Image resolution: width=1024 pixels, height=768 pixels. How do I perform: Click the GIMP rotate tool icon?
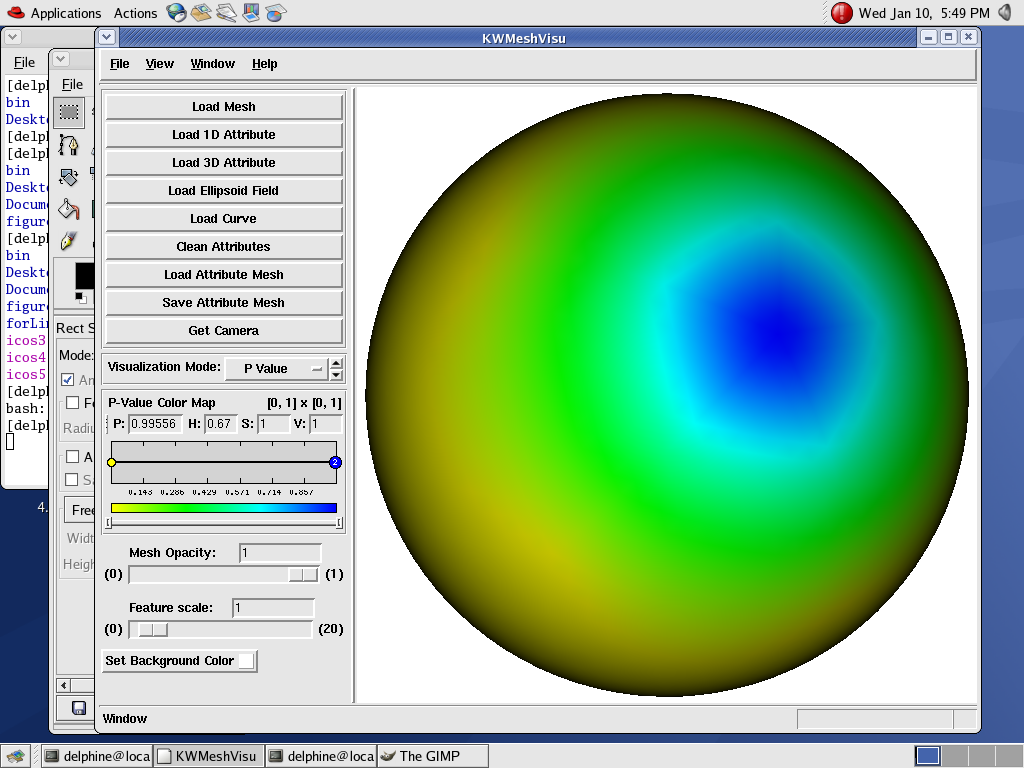[x=69, y=176]
